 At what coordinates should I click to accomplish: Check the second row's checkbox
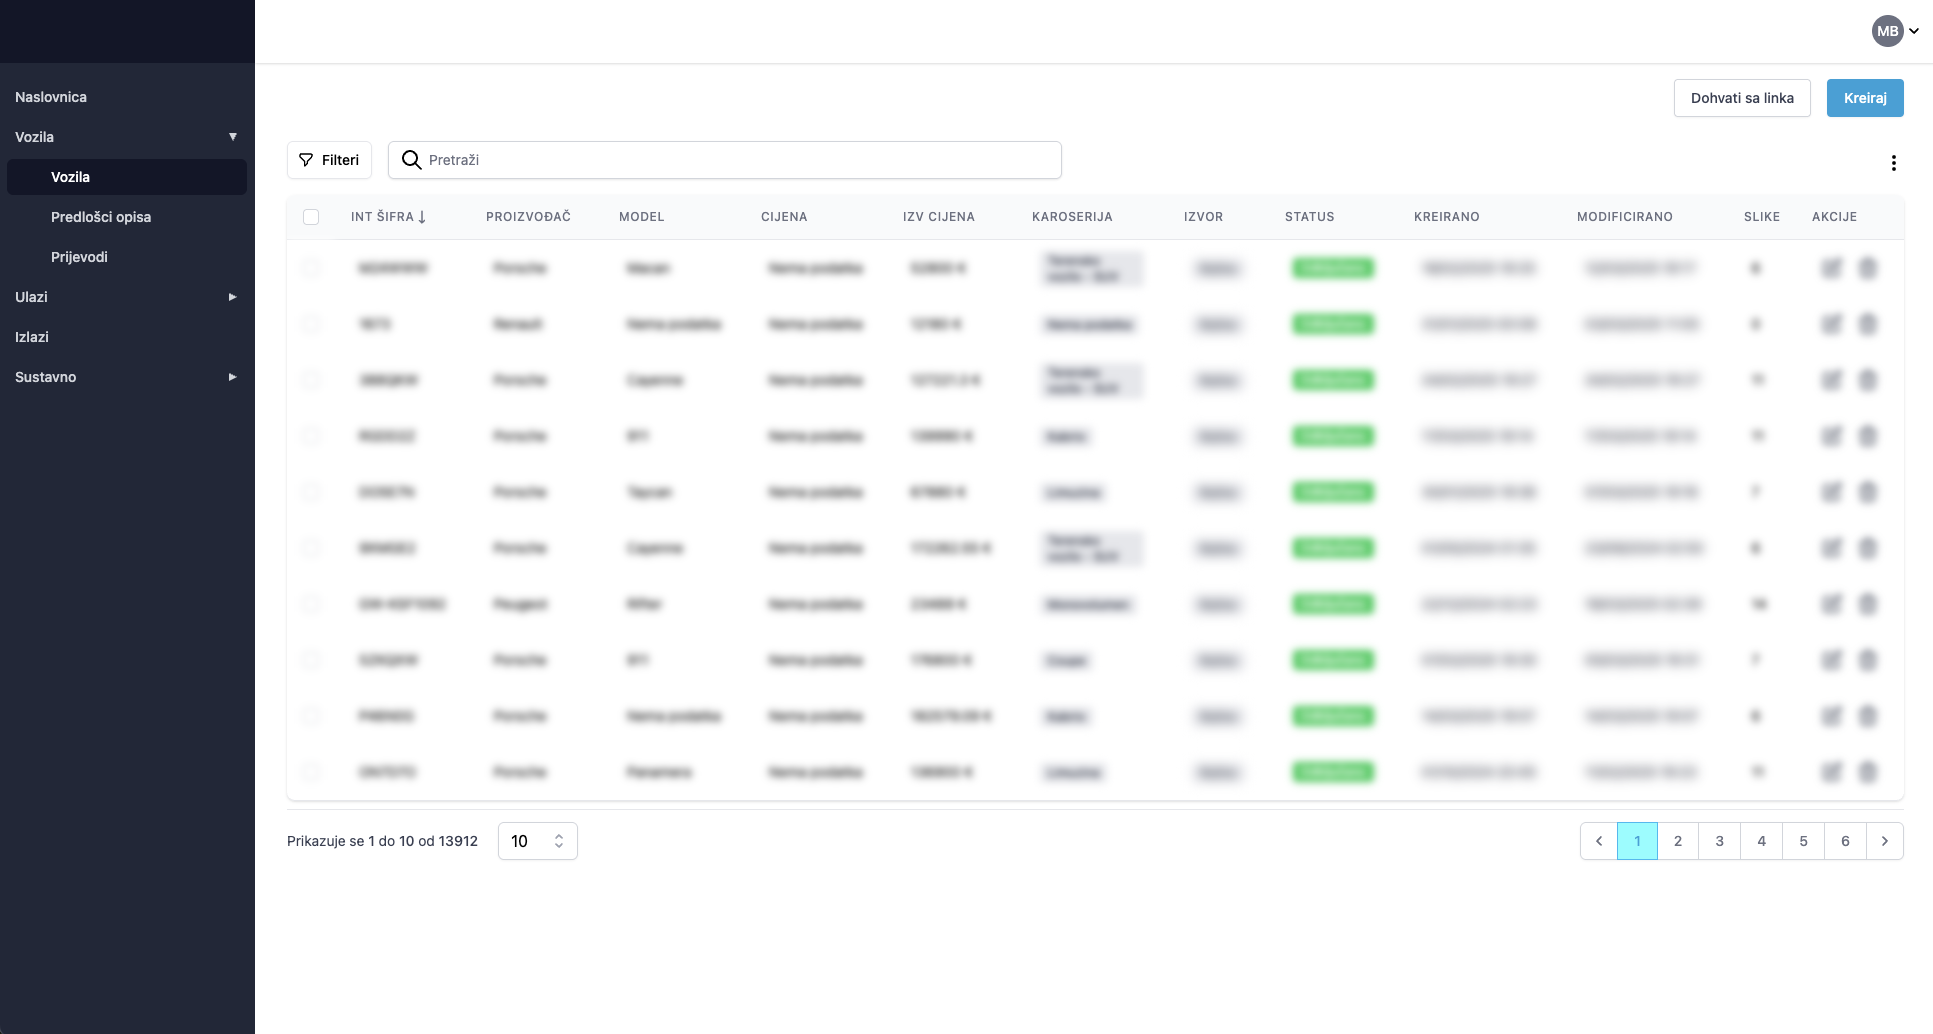[311, 324]
